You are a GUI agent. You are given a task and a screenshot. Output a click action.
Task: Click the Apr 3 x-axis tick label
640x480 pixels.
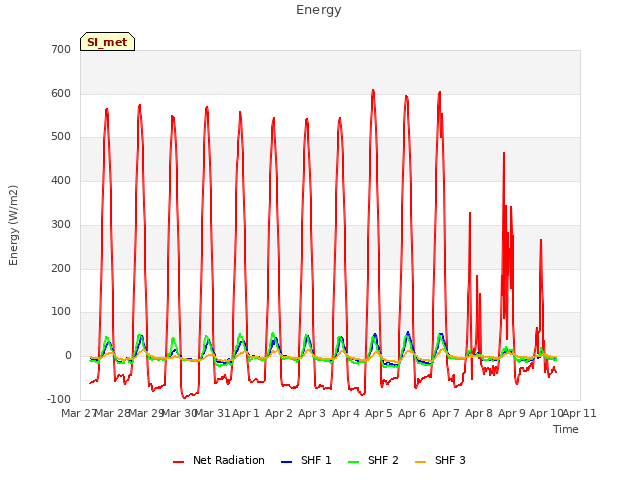(x=312, y=413)
